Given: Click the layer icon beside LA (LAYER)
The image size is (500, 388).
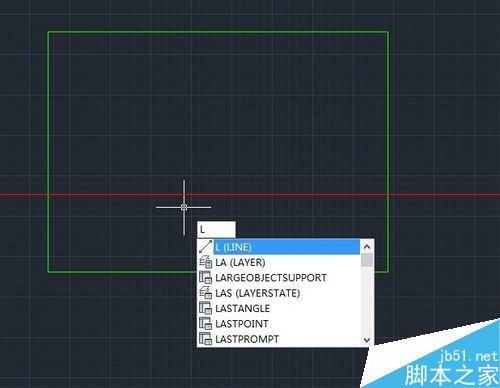Looking at the screenshot, I should (x=205, y=263).
